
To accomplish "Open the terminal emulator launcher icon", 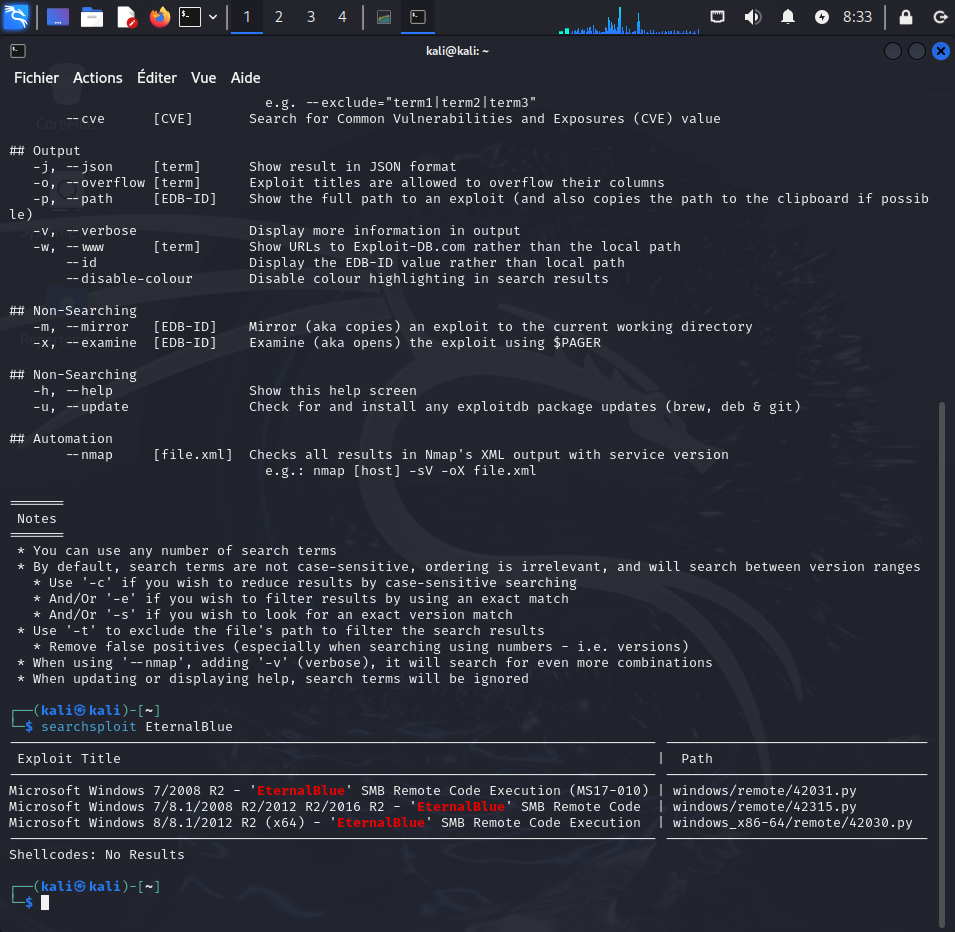I will [190, 17].
